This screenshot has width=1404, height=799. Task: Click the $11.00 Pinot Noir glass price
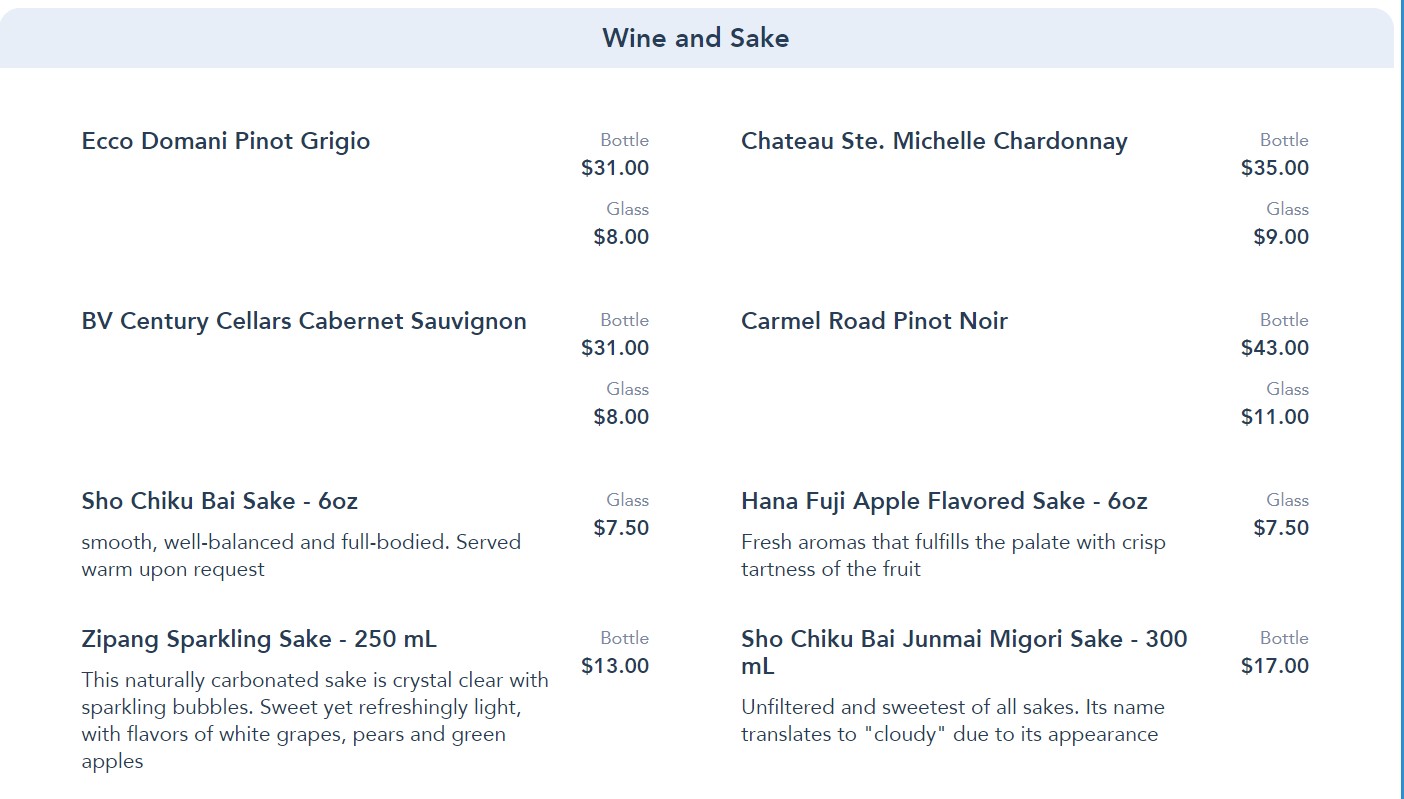pyautogui.click(x=1275, y=417)
